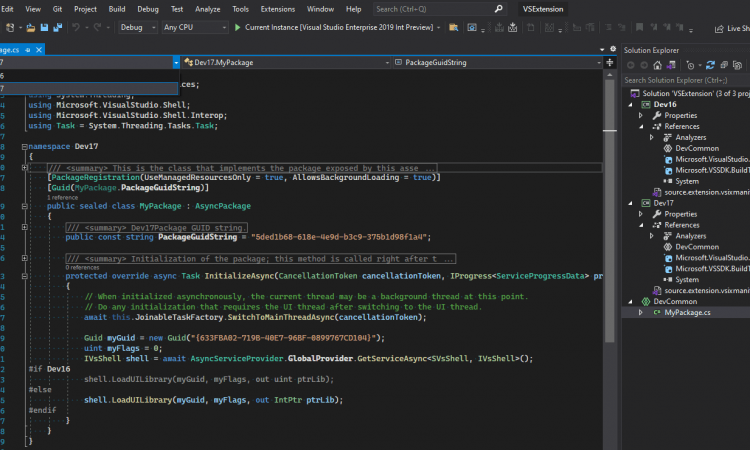The height and width of the screenshot is (450, 750).
Task: Open the project context dropdown arrow
Action: (x=176, y=63)
